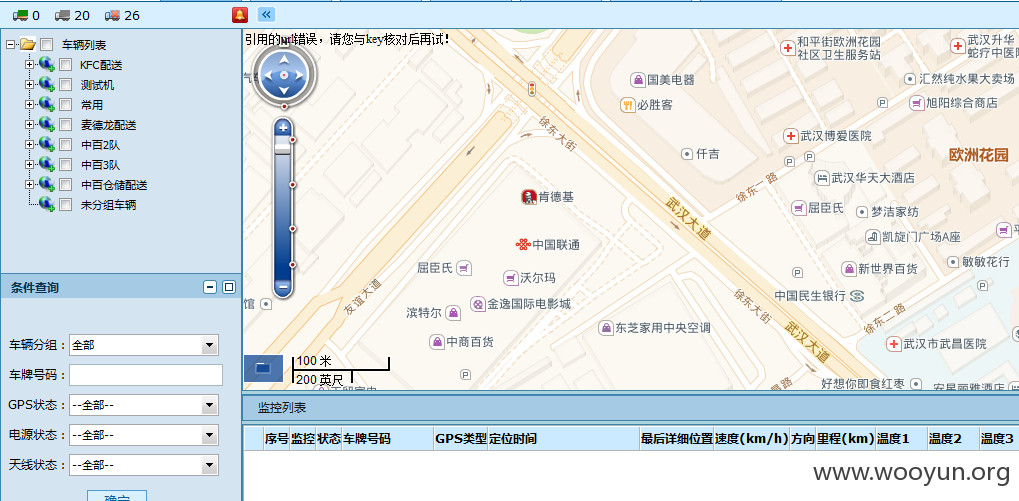Screen dimensions: 1019x501
Task: Expand the KFC配送 tree node
Action: pos(29,64)
